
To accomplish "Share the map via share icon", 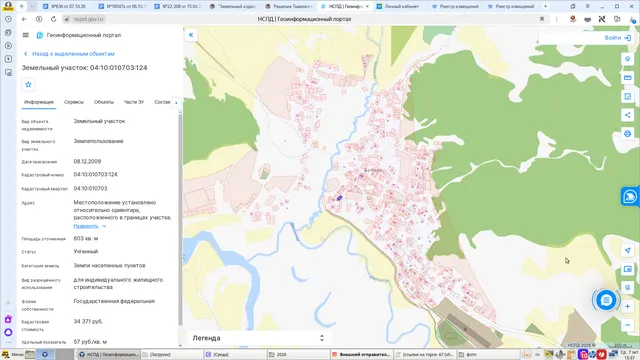I will (x=628, y=115).
